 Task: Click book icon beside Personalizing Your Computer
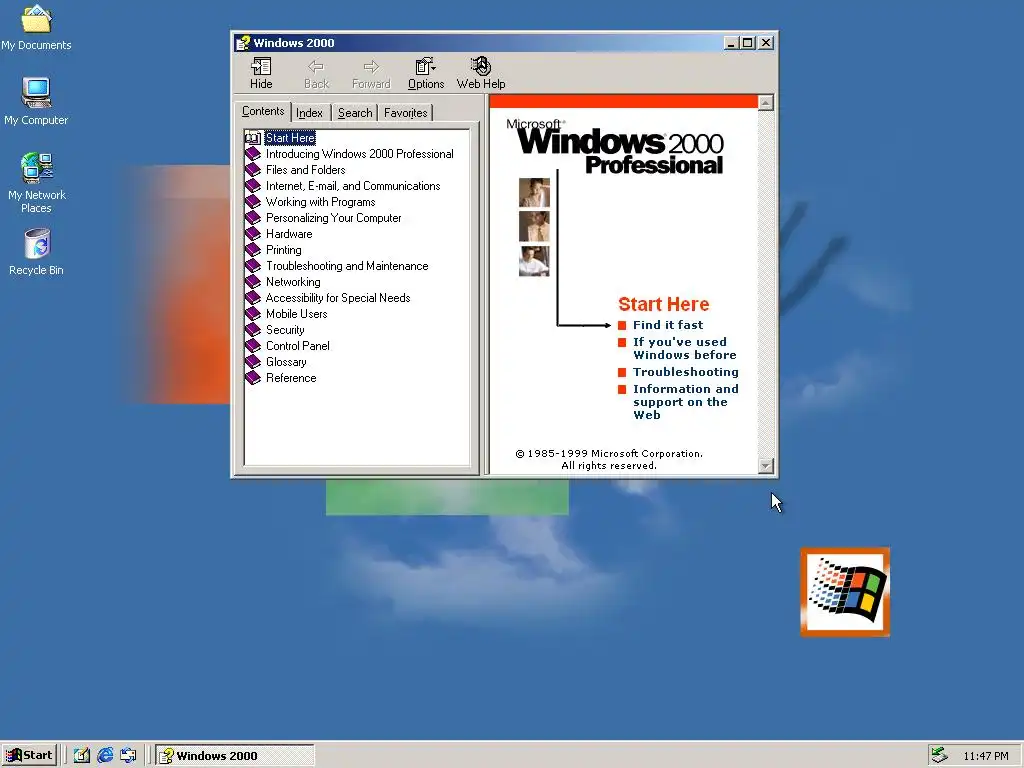253,218
